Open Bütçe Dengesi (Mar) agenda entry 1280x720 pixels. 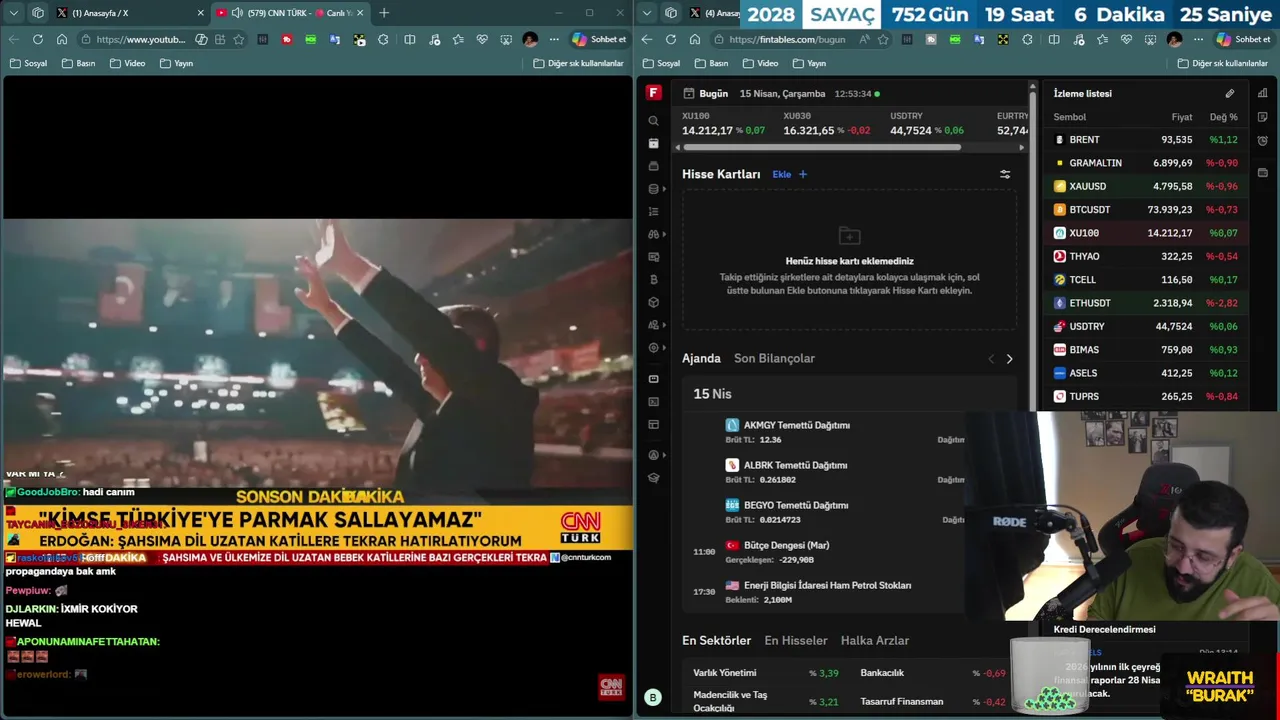click(x=786, y=545)
